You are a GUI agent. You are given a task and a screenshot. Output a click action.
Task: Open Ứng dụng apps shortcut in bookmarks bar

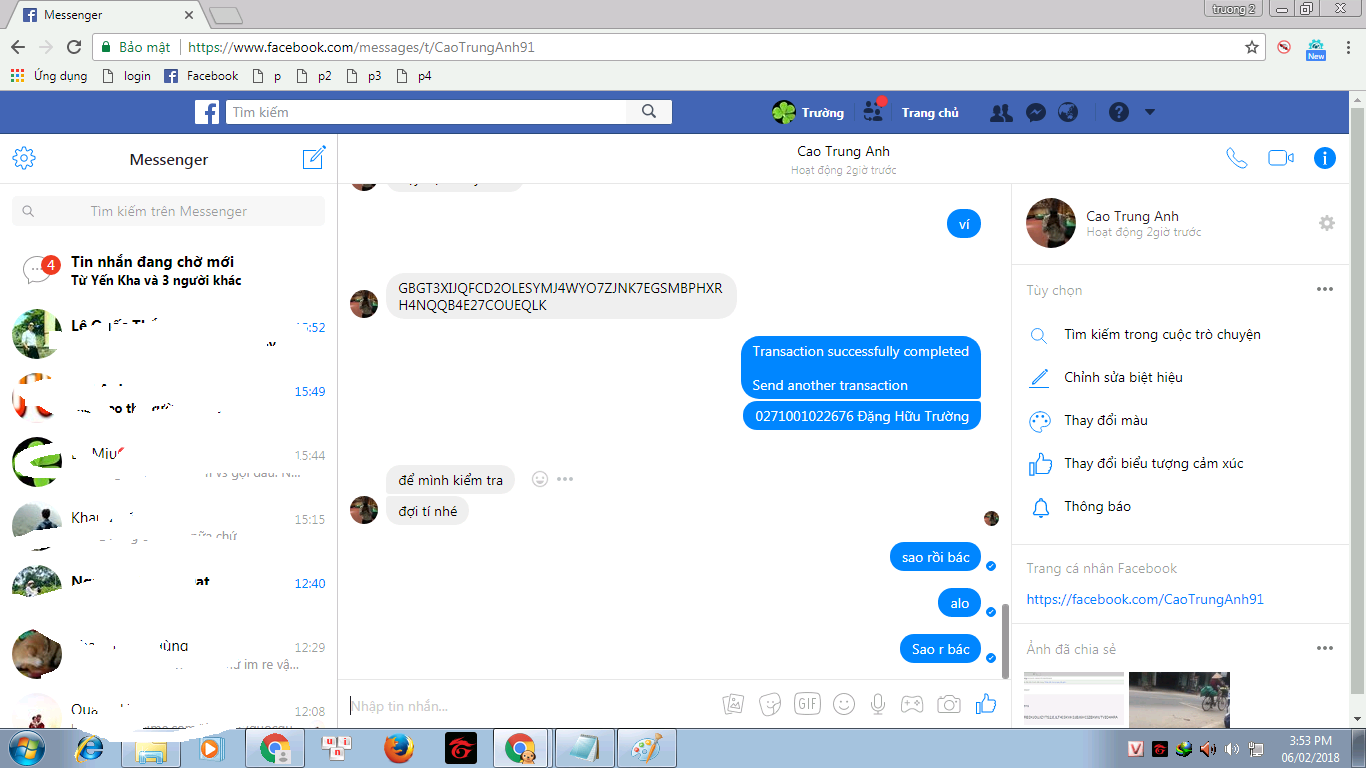[49, 76]
